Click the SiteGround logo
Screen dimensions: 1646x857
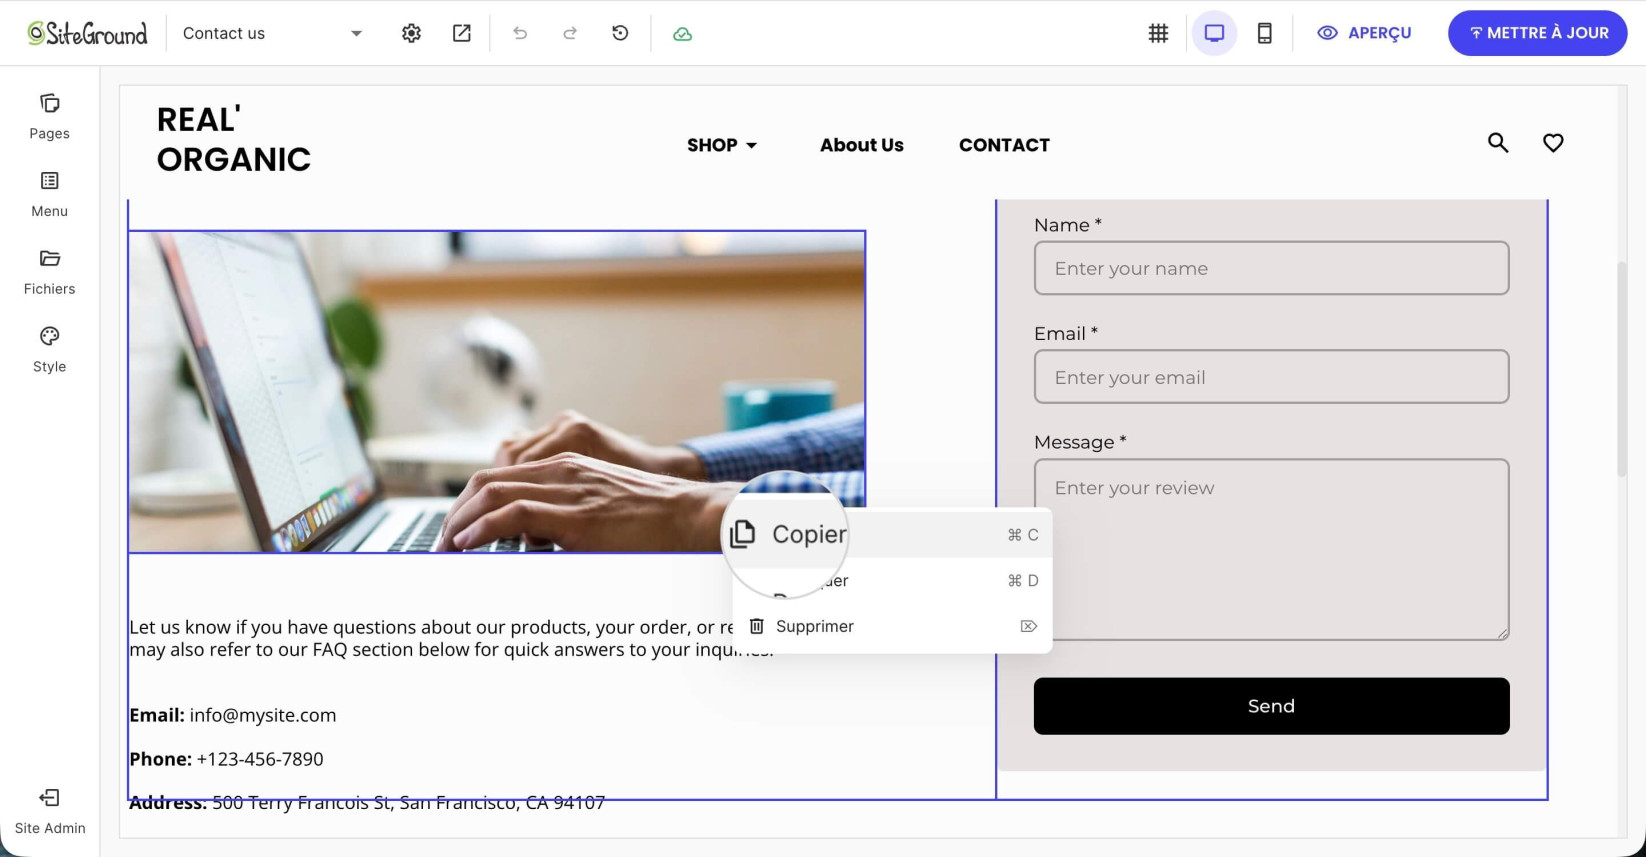(x=87, y=33)
